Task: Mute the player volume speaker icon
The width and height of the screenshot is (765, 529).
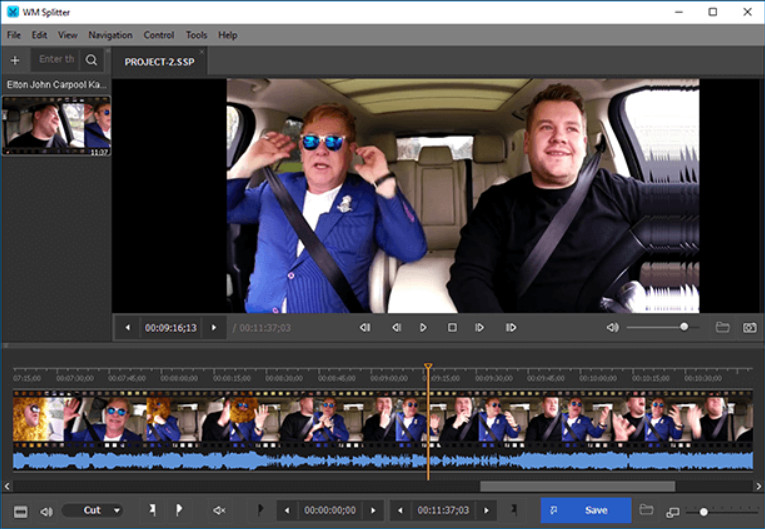Action: tap(612, 327)
